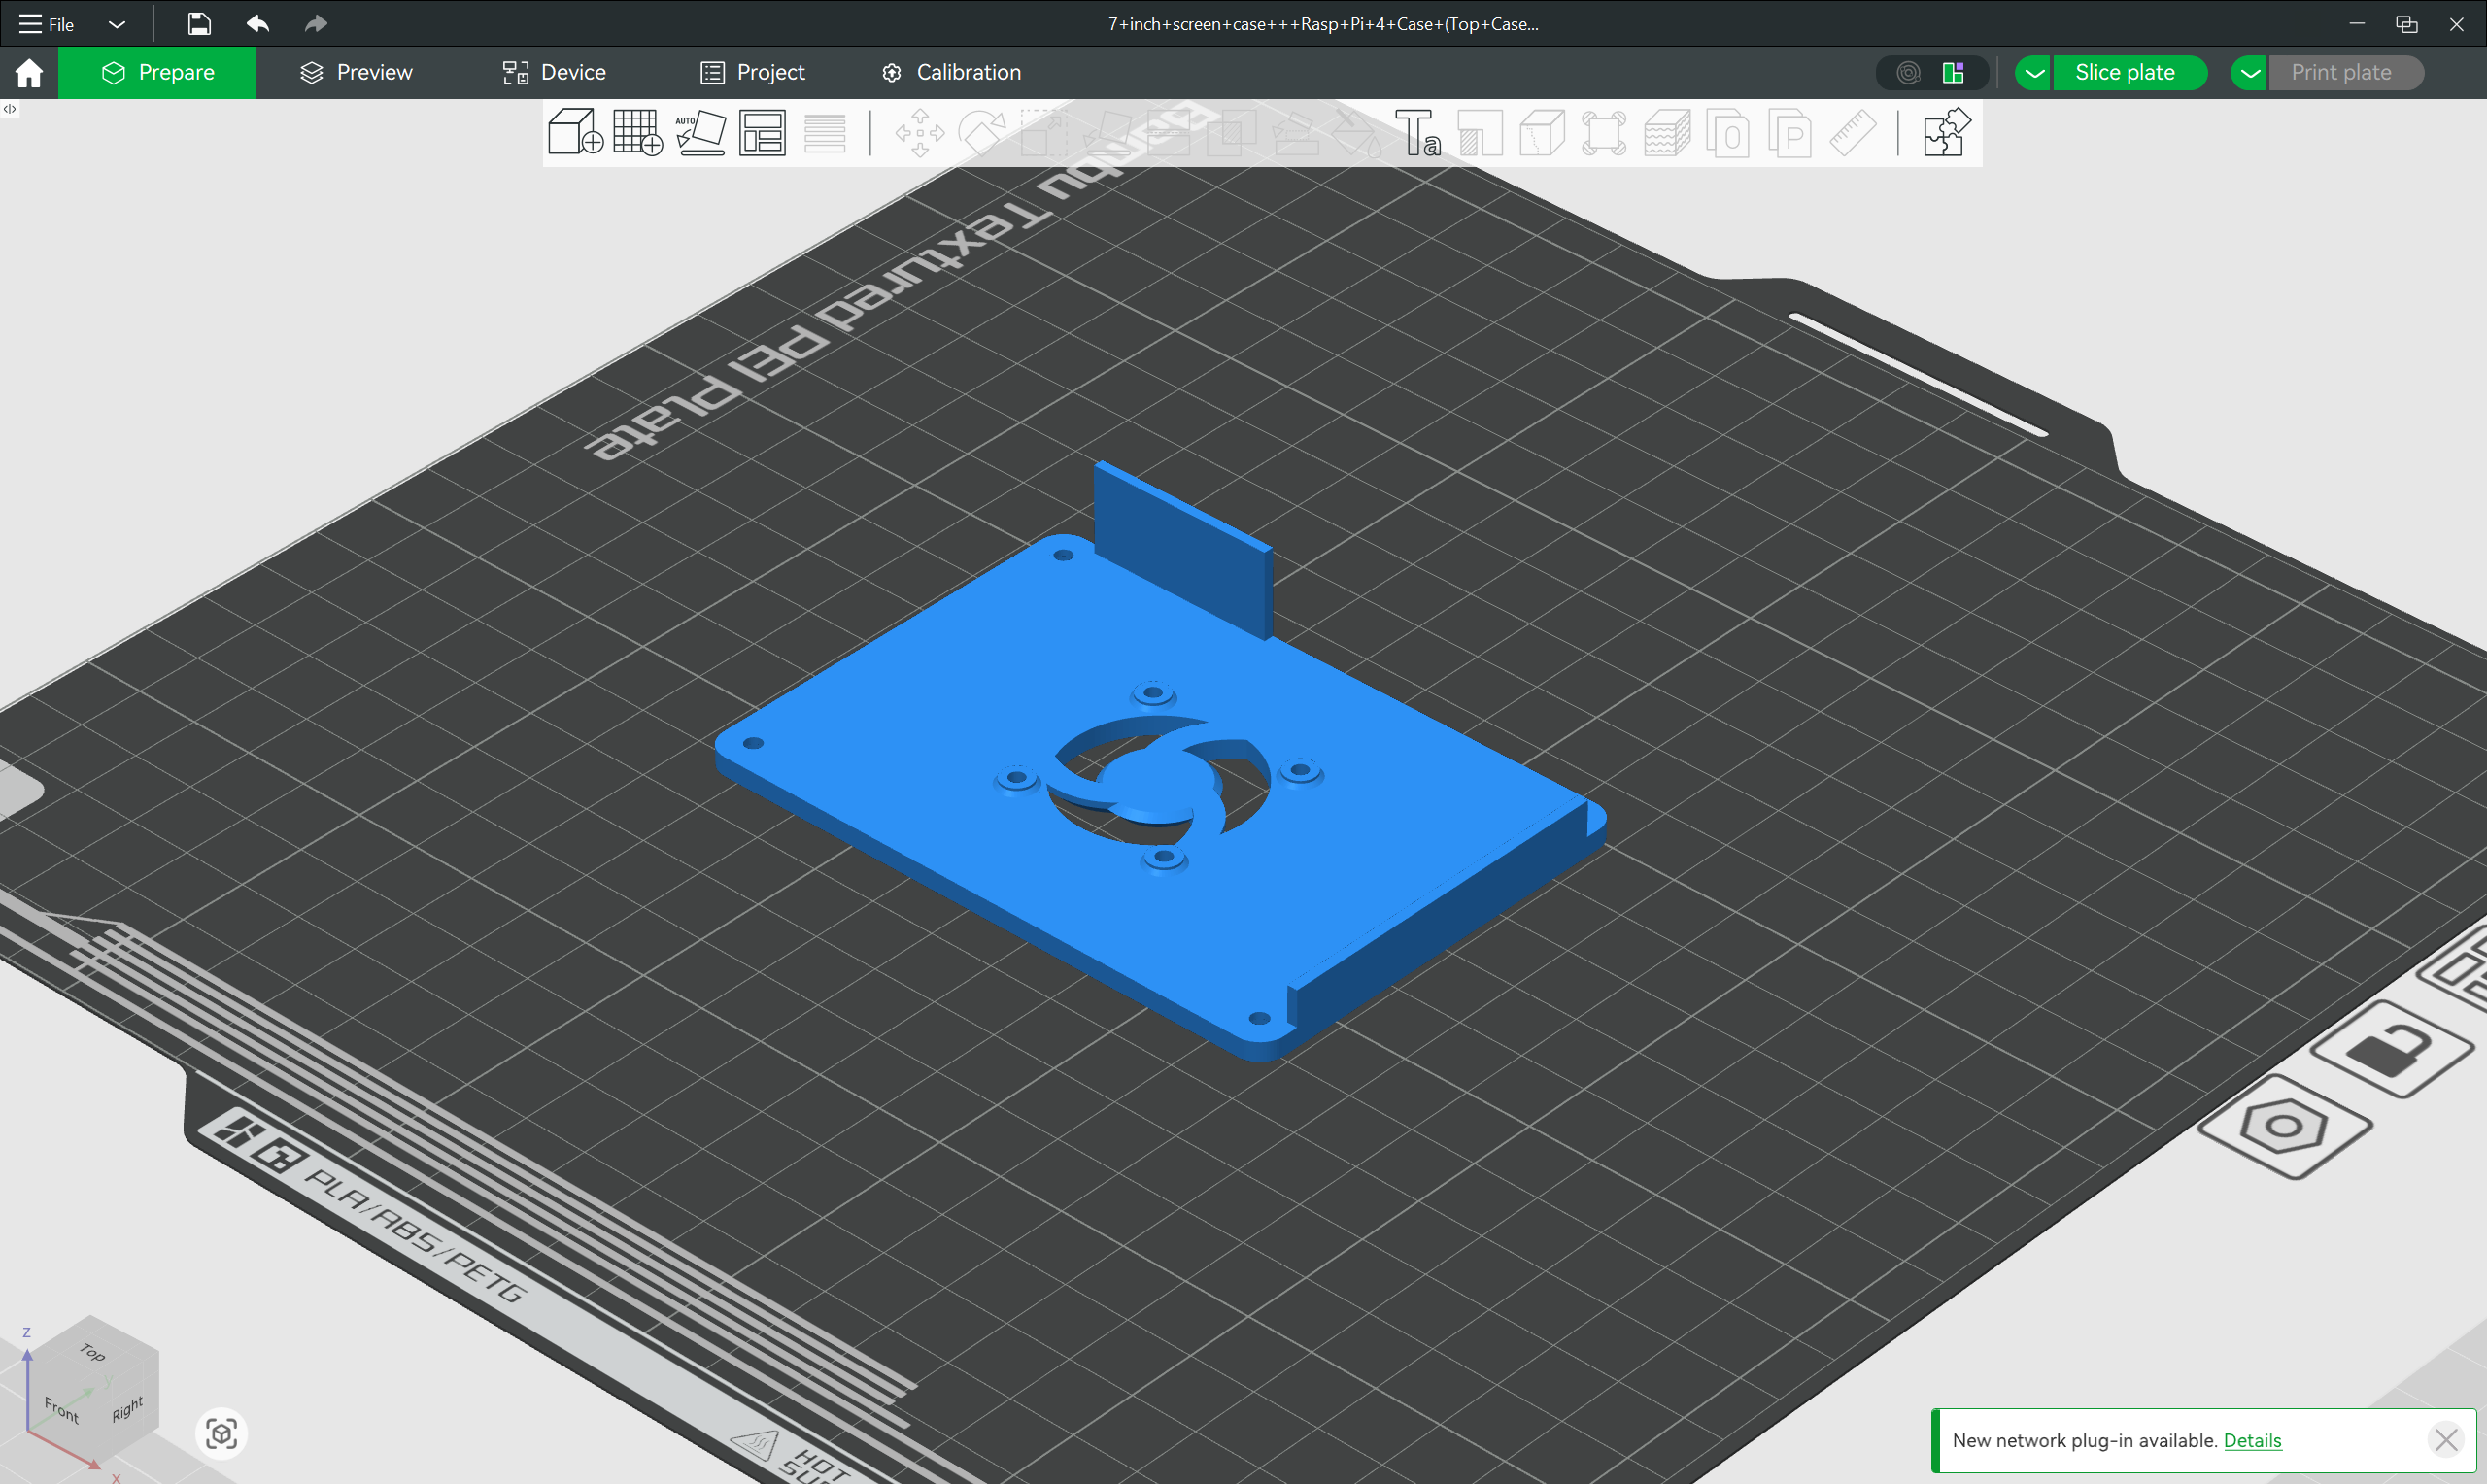Image resolution: width=2487 pixels, height=1484 pixels.
Task: Select the Rotate tool icon
Action: tap(981, 132)
